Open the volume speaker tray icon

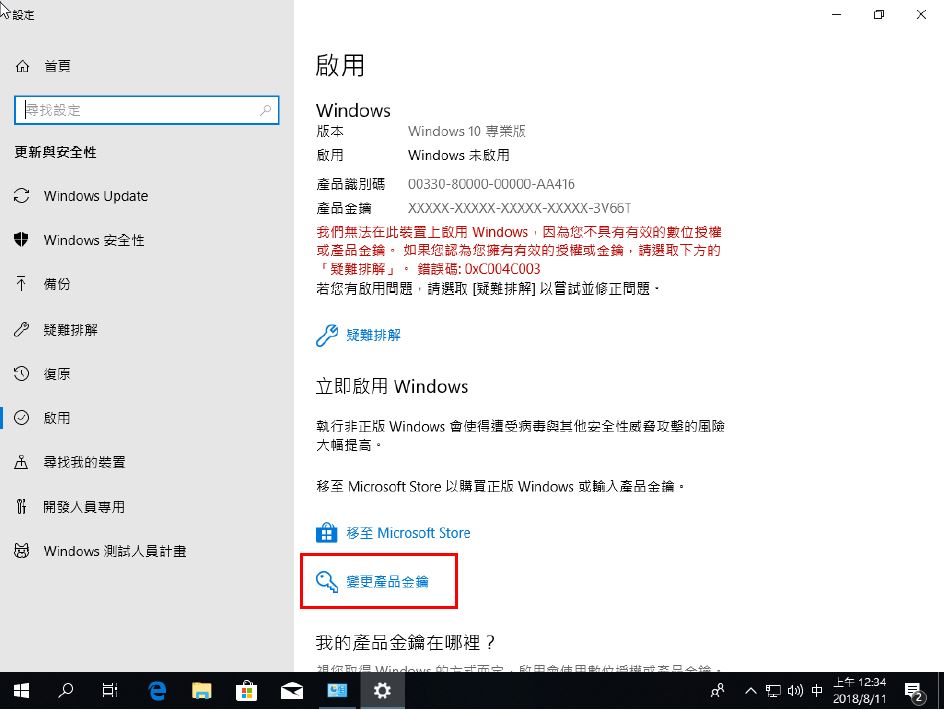[795, 691]
